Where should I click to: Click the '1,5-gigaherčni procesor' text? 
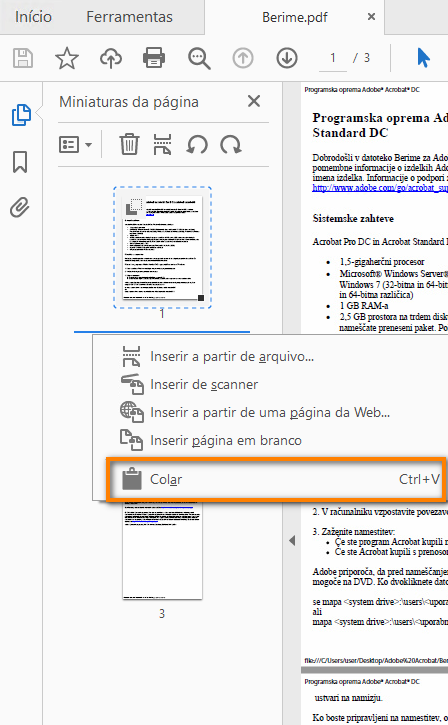[382, 262]
